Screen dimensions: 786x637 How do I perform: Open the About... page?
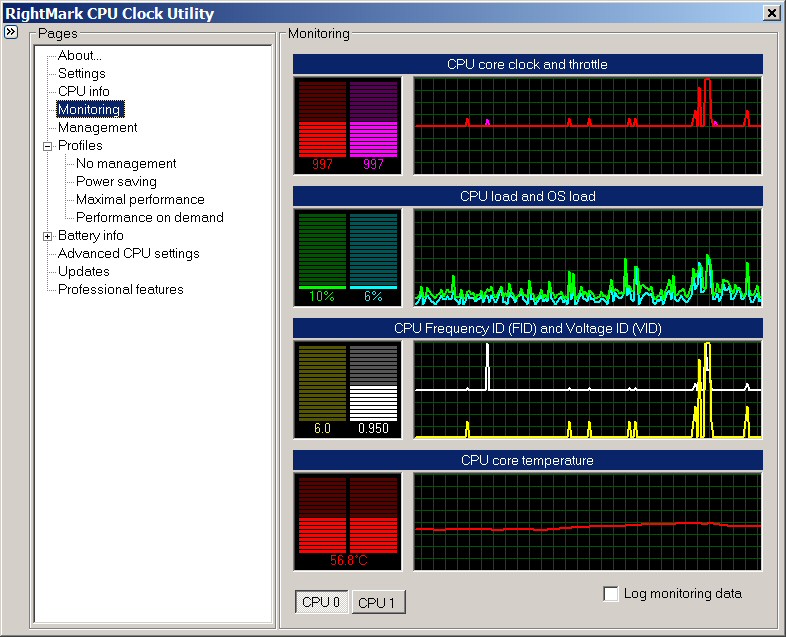[79, 55]
